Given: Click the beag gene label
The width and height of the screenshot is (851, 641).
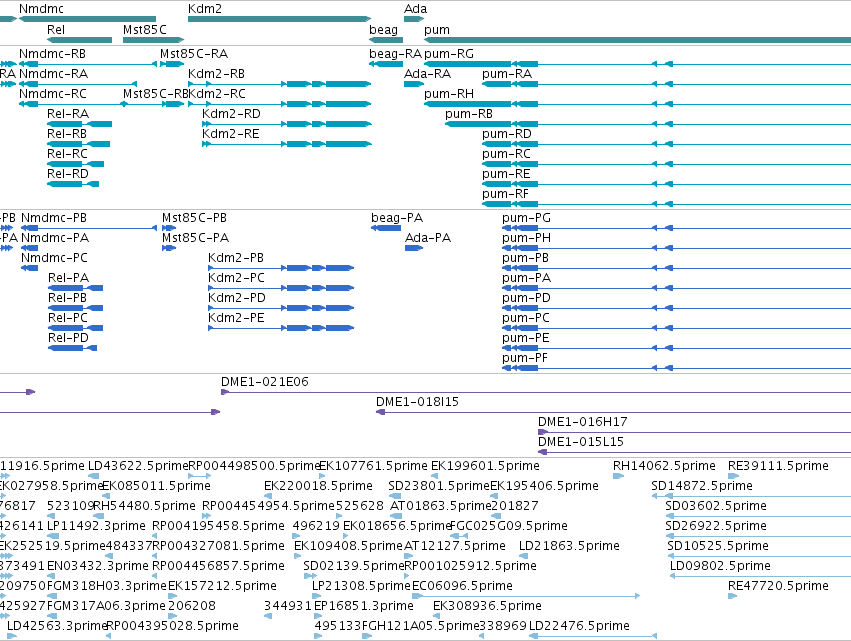Looking at the screenshot, I should [x=383, y=29].
